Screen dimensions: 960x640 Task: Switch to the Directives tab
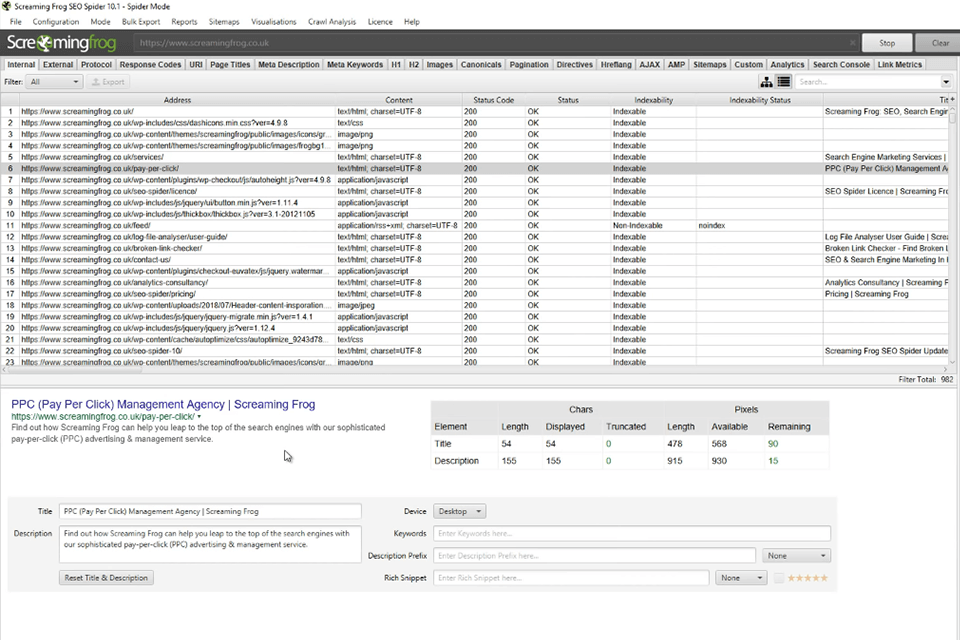(574, 64)
